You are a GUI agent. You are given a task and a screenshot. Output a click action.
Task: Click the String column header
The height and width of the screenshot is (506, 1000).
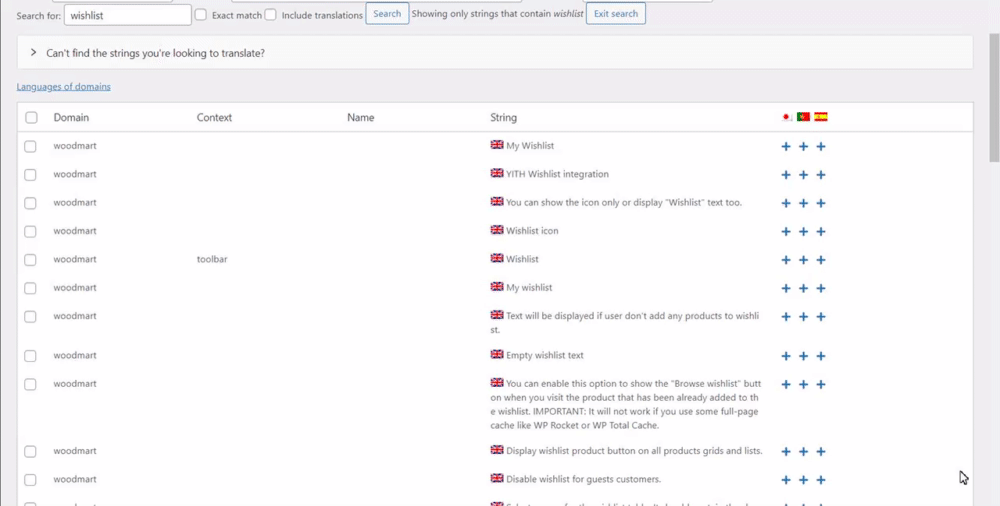click(x=503, y=117)
